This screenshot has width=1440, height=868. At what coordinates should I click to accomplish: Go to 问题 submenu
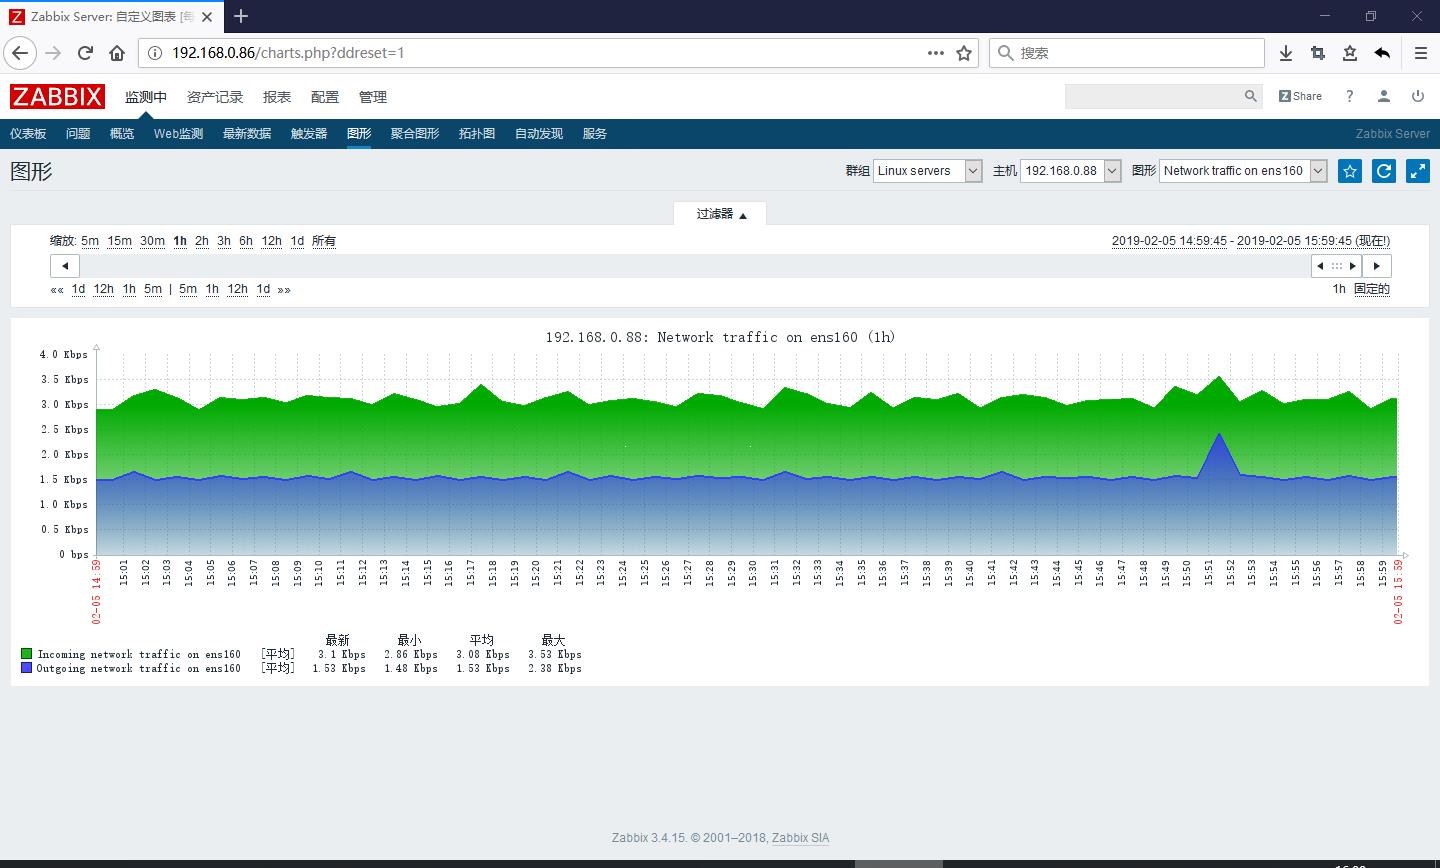[78, 134]
